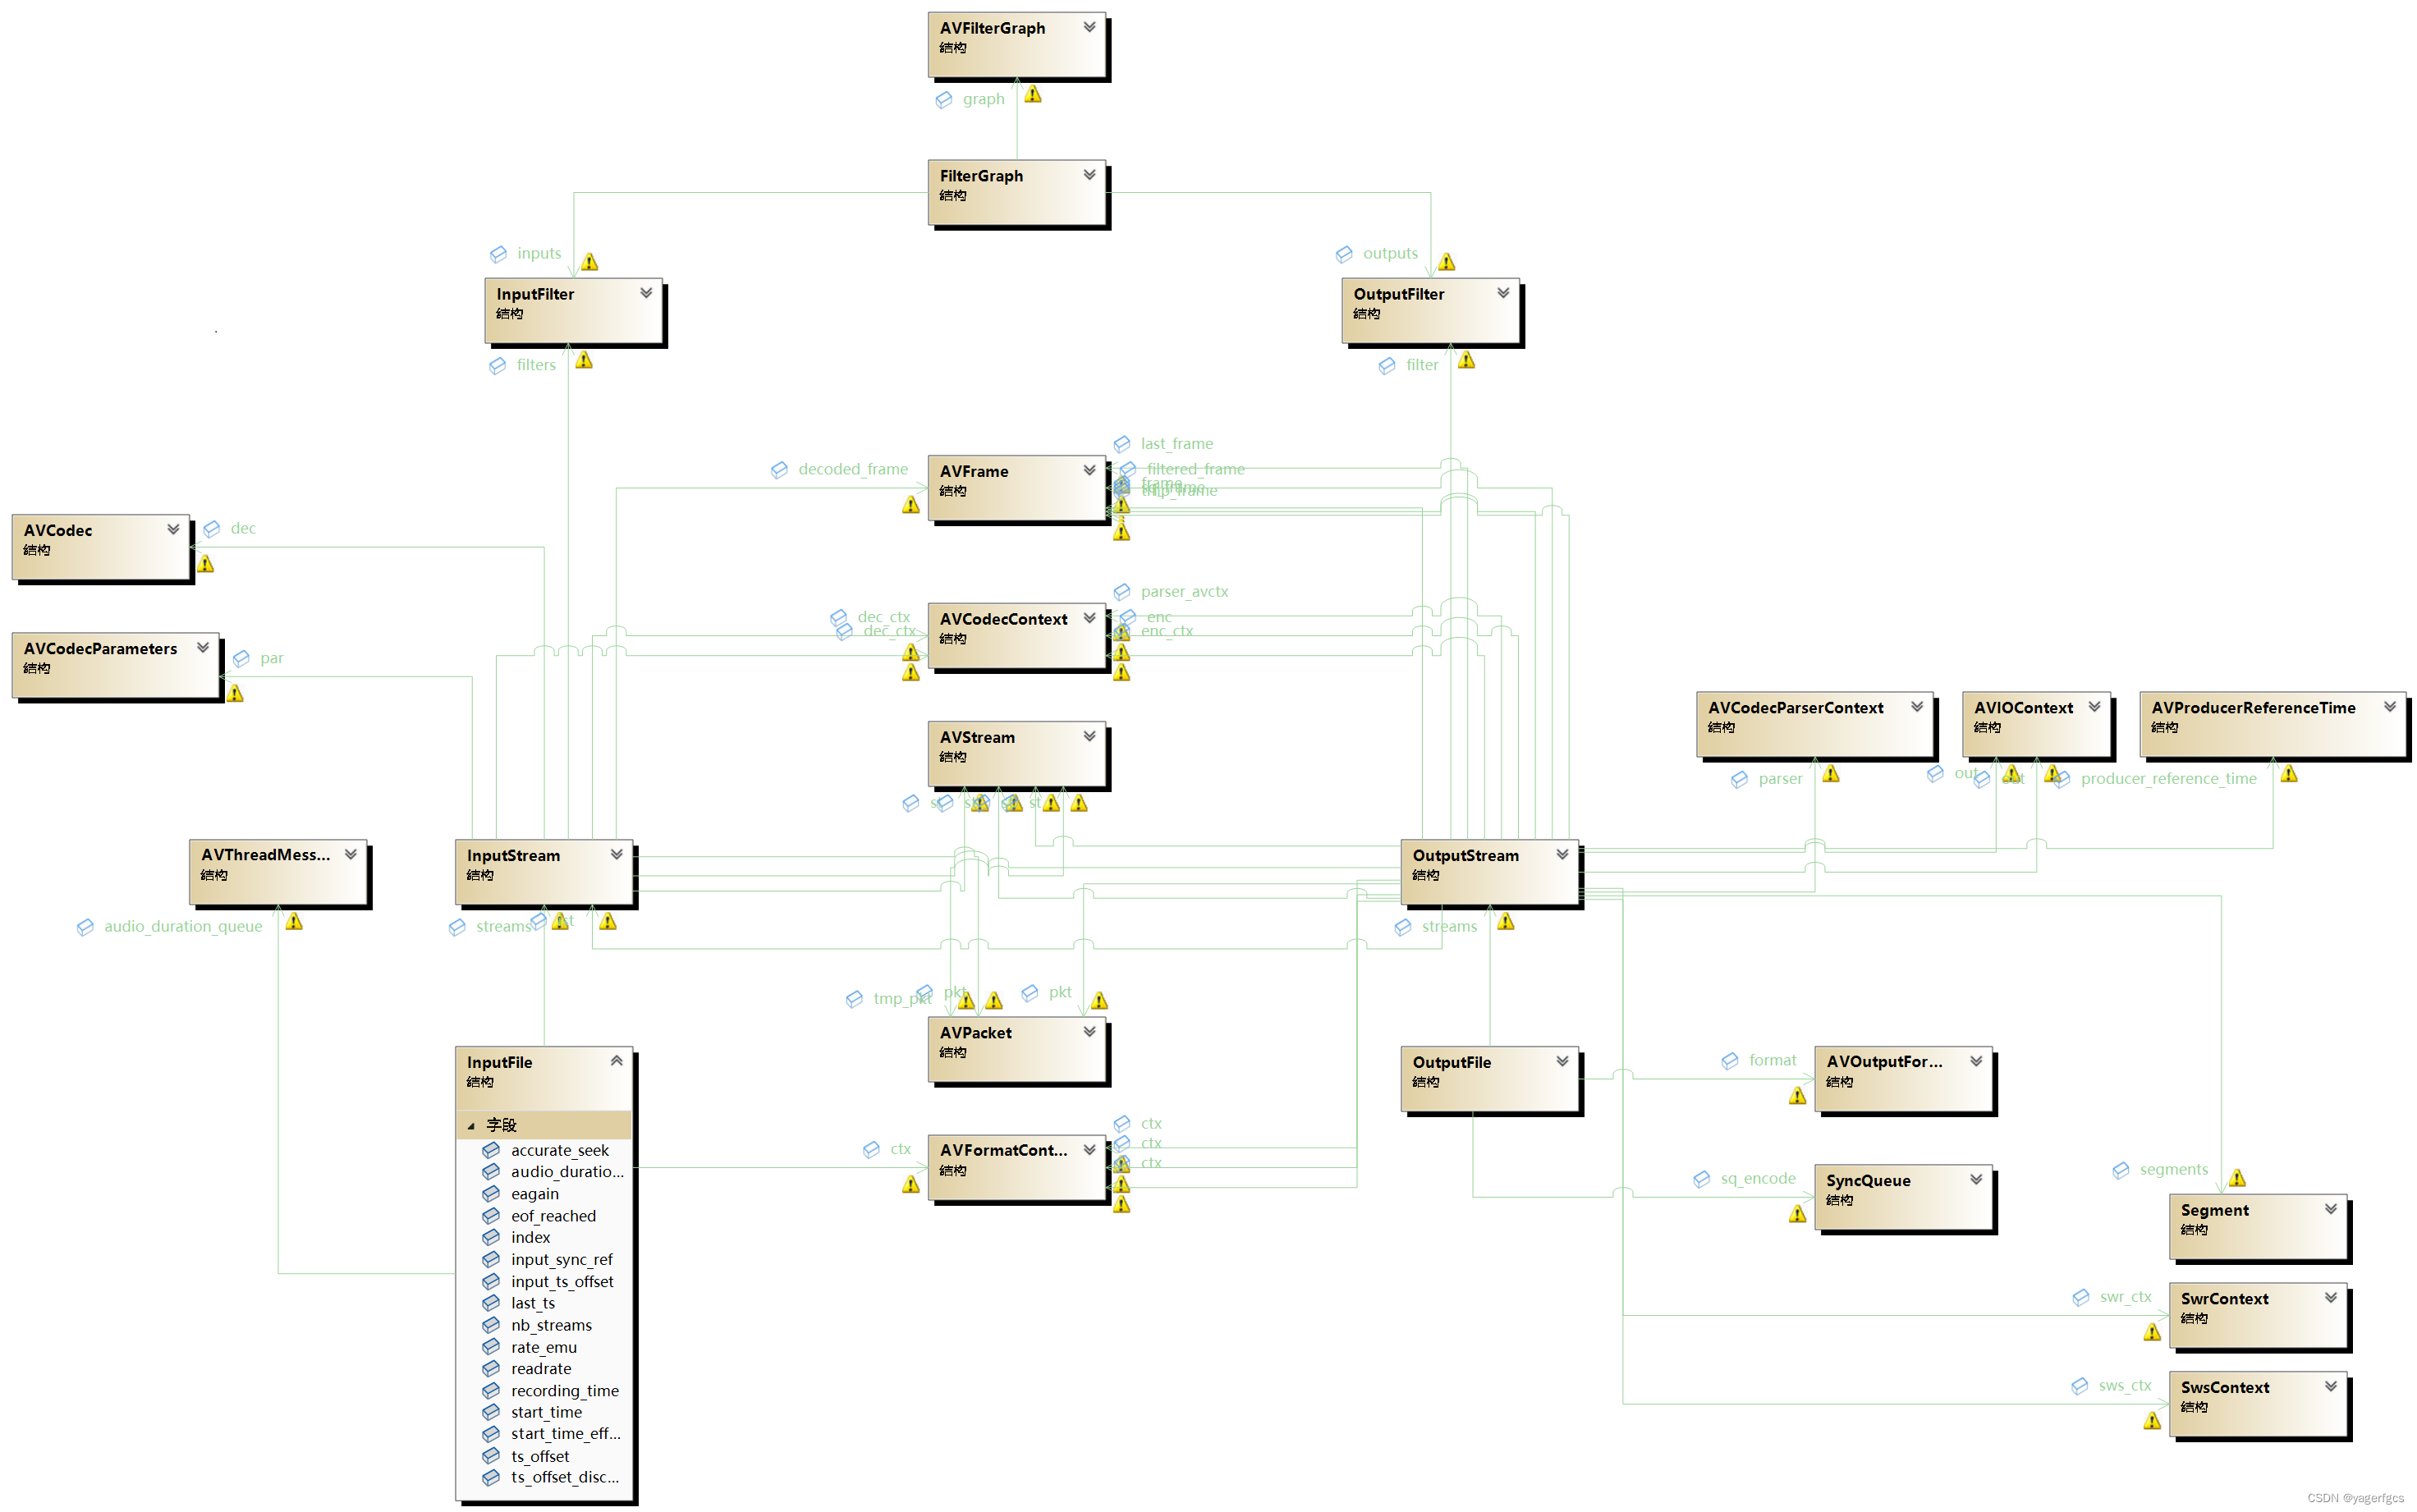Expand the FilterGraph class node

pos(1089,175)
